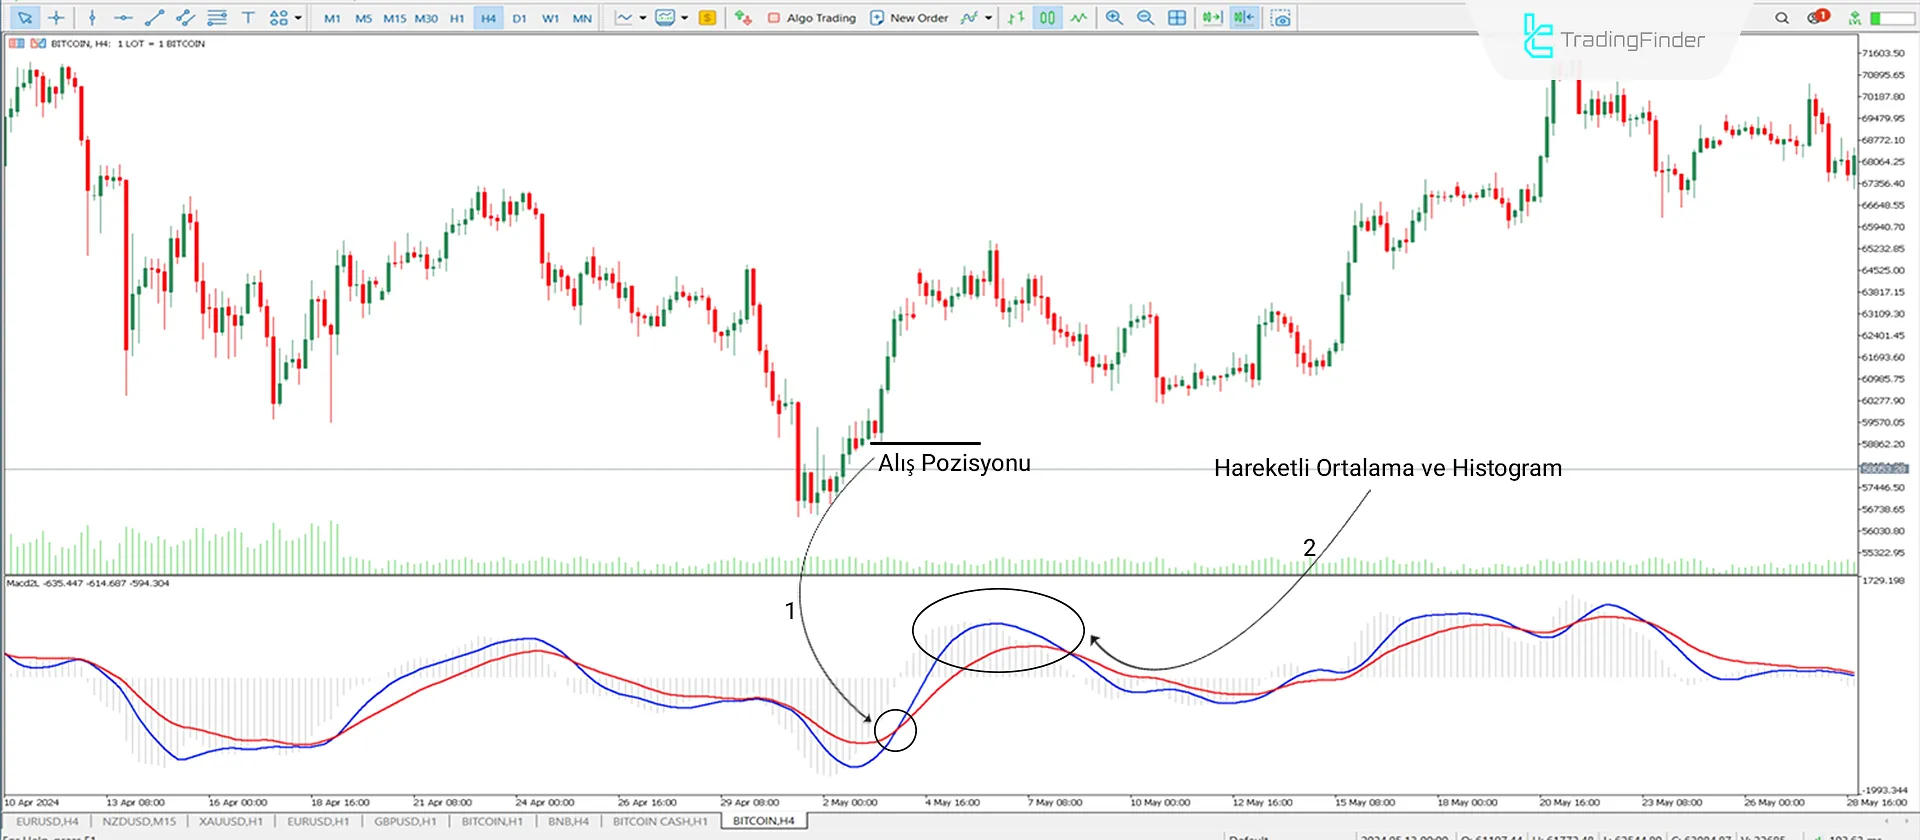The image size is (1920, 840).
Task: Take a chart screenshot with camera icon
Action: (x=1281, y=18)
